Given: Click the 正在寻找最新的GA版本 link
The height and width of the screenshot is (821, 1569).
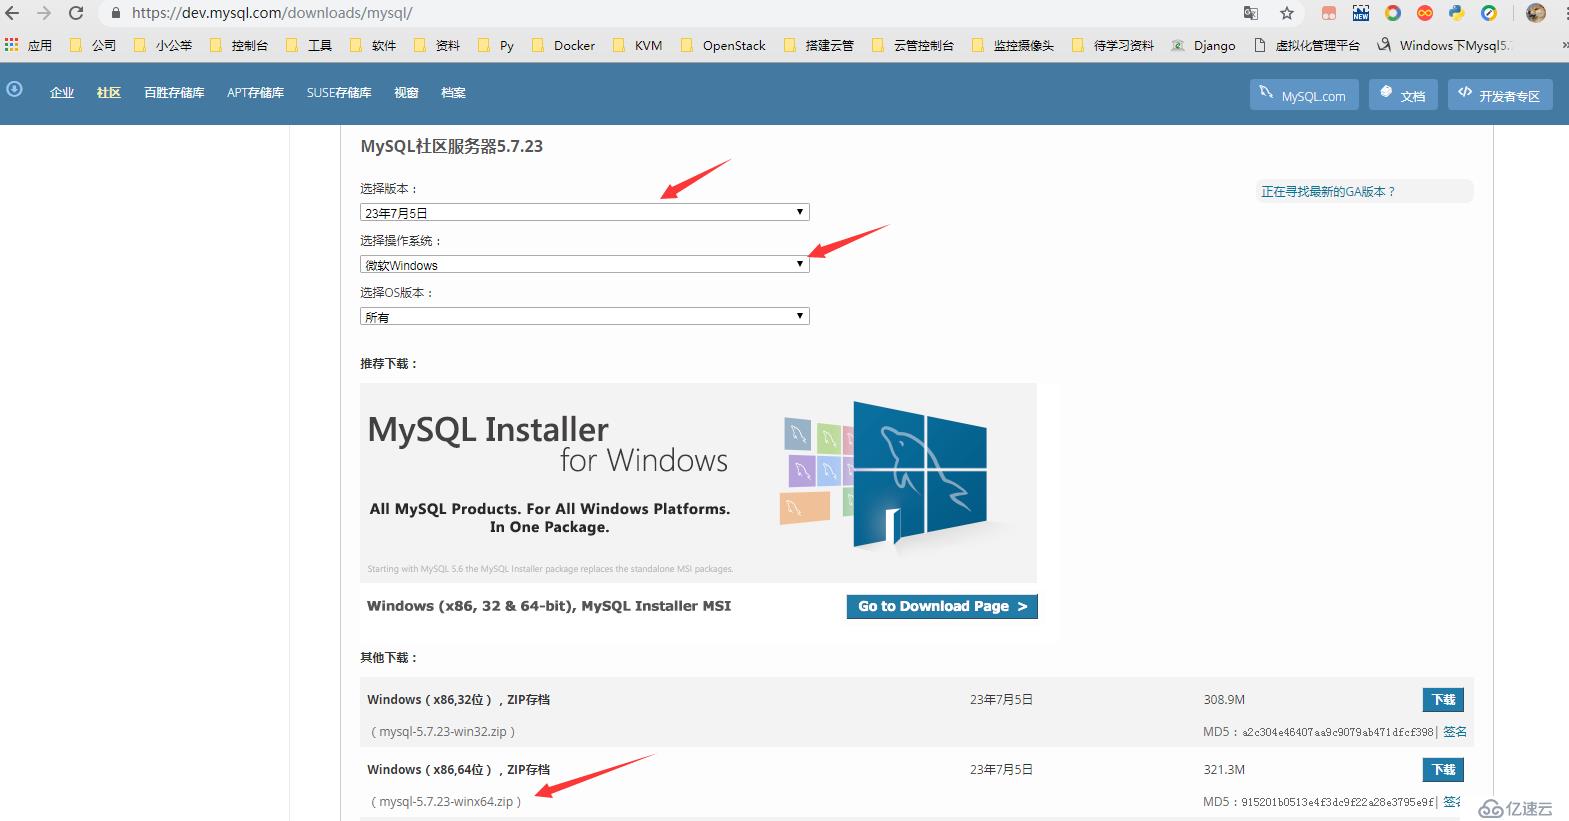Looking at the screenshot, I should 1328,191.
